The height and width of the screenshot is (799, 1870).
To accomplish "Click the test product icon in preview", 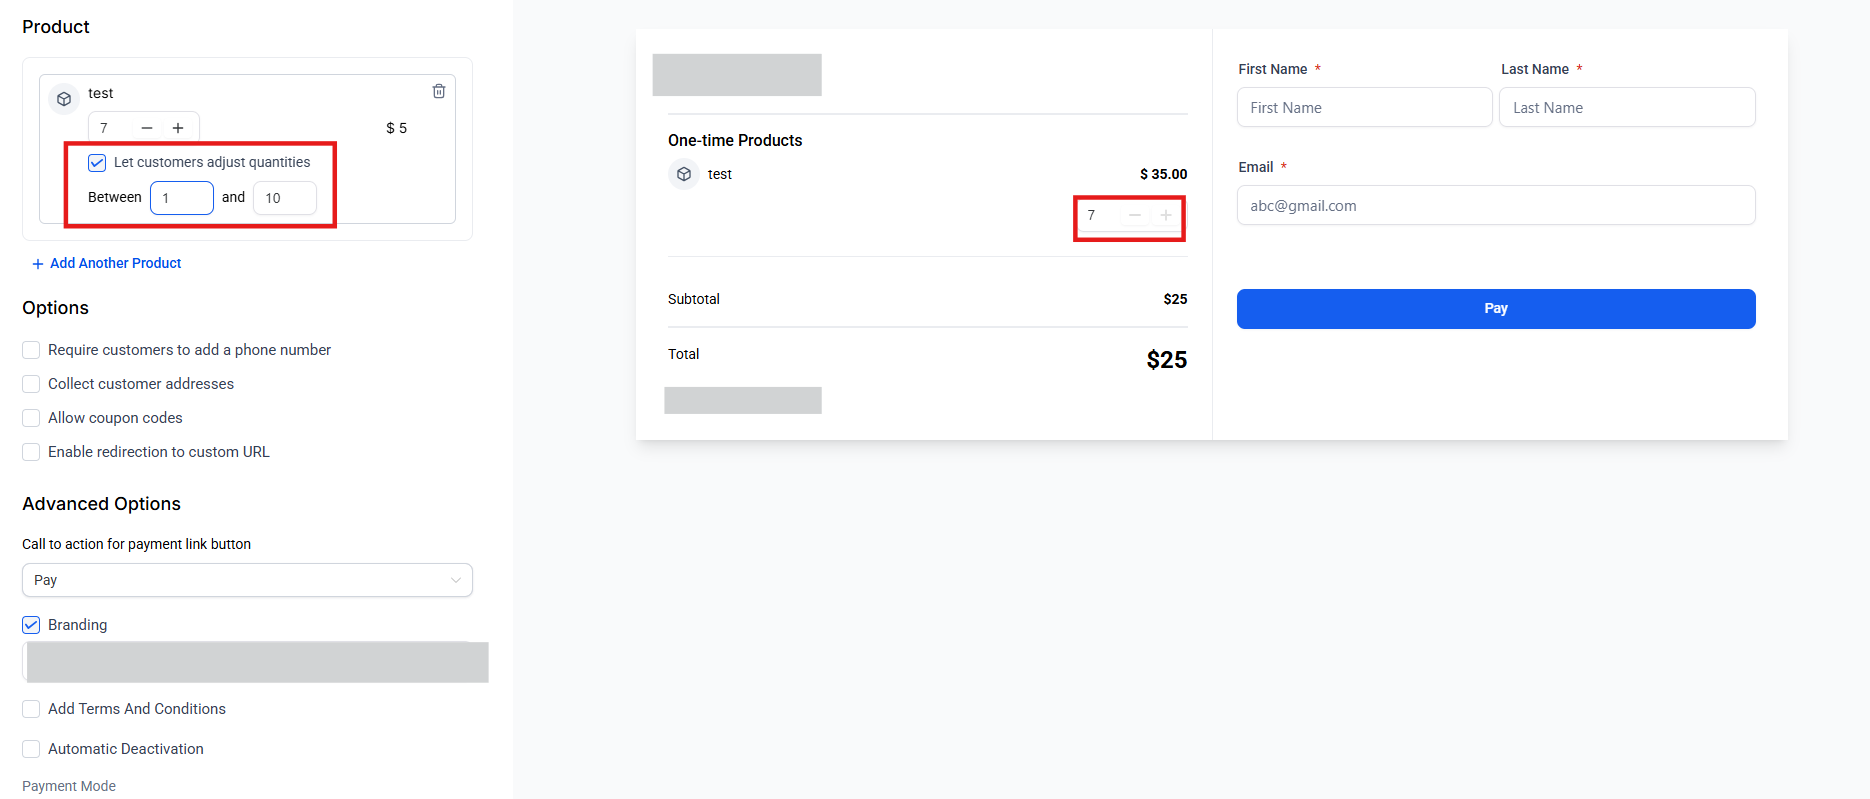I will (684, 174).
